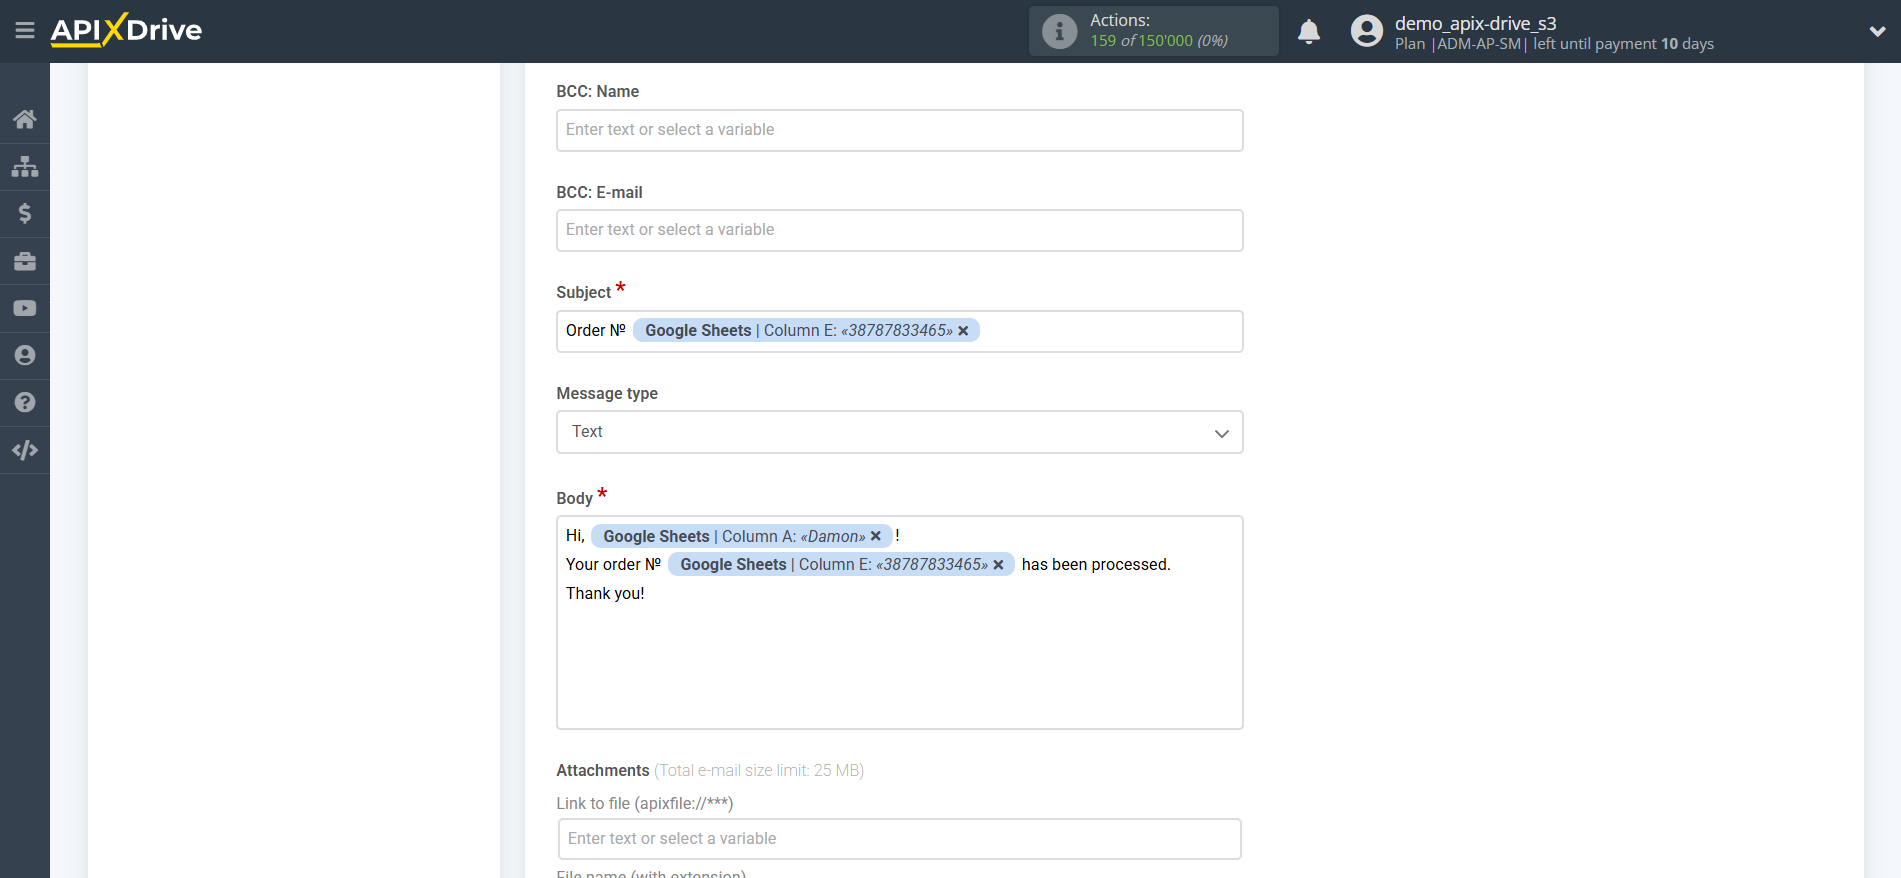The width and height of the screenshot is (1901, 878).
Task: Open the connections sitemap sidebar icon
Action: [x=25, y=166]
